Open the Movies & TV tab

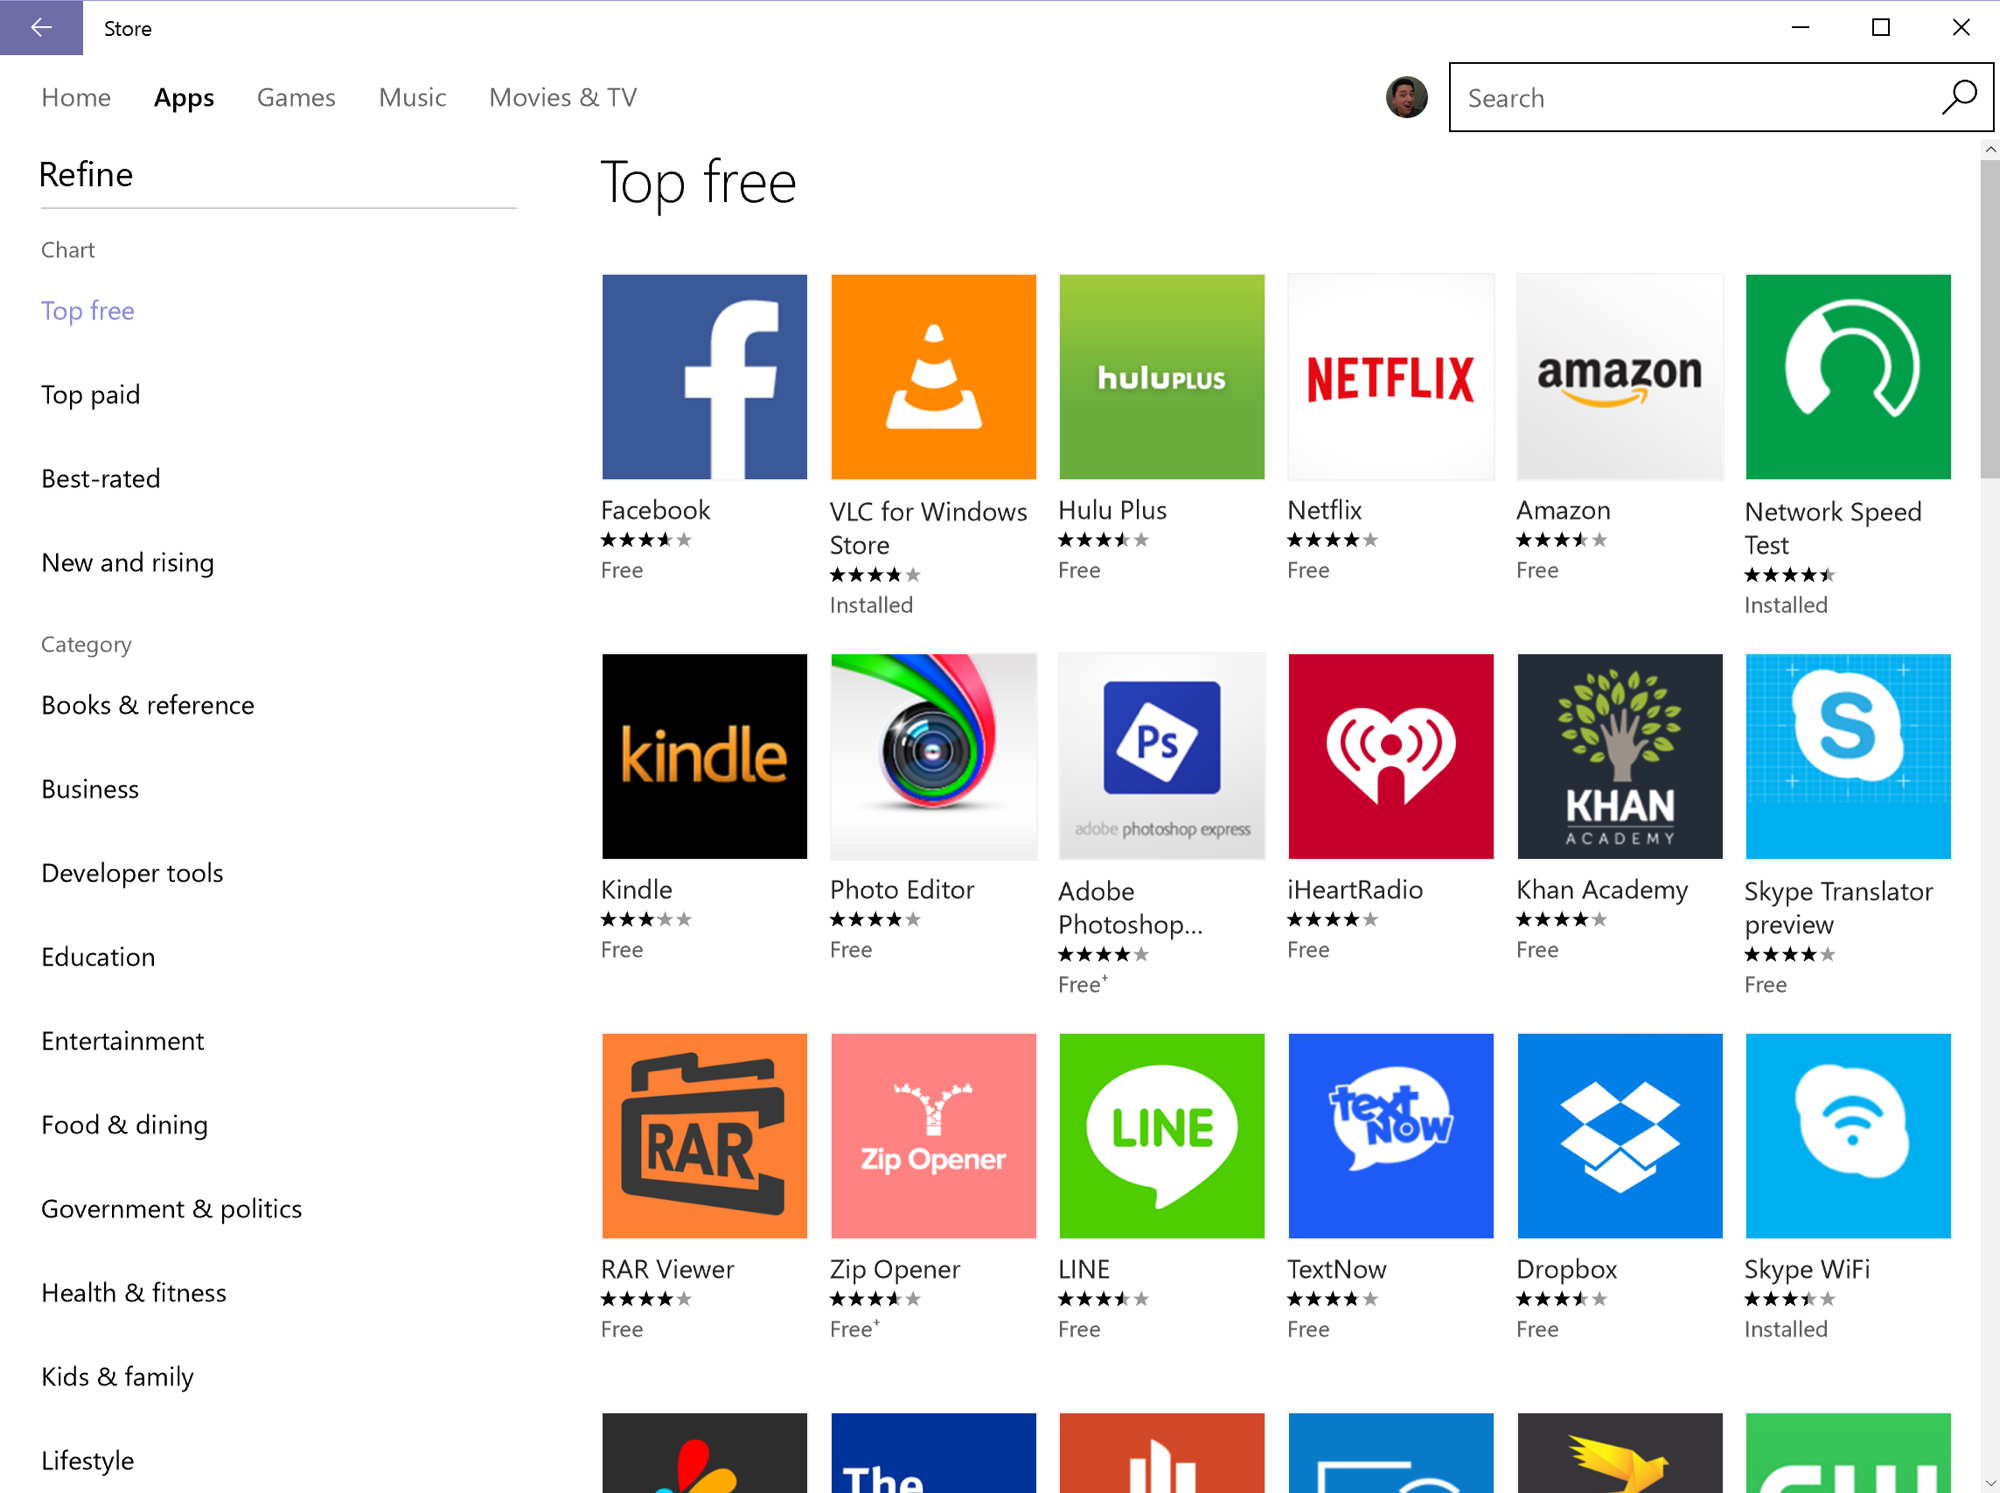click(x=563, y=97)
